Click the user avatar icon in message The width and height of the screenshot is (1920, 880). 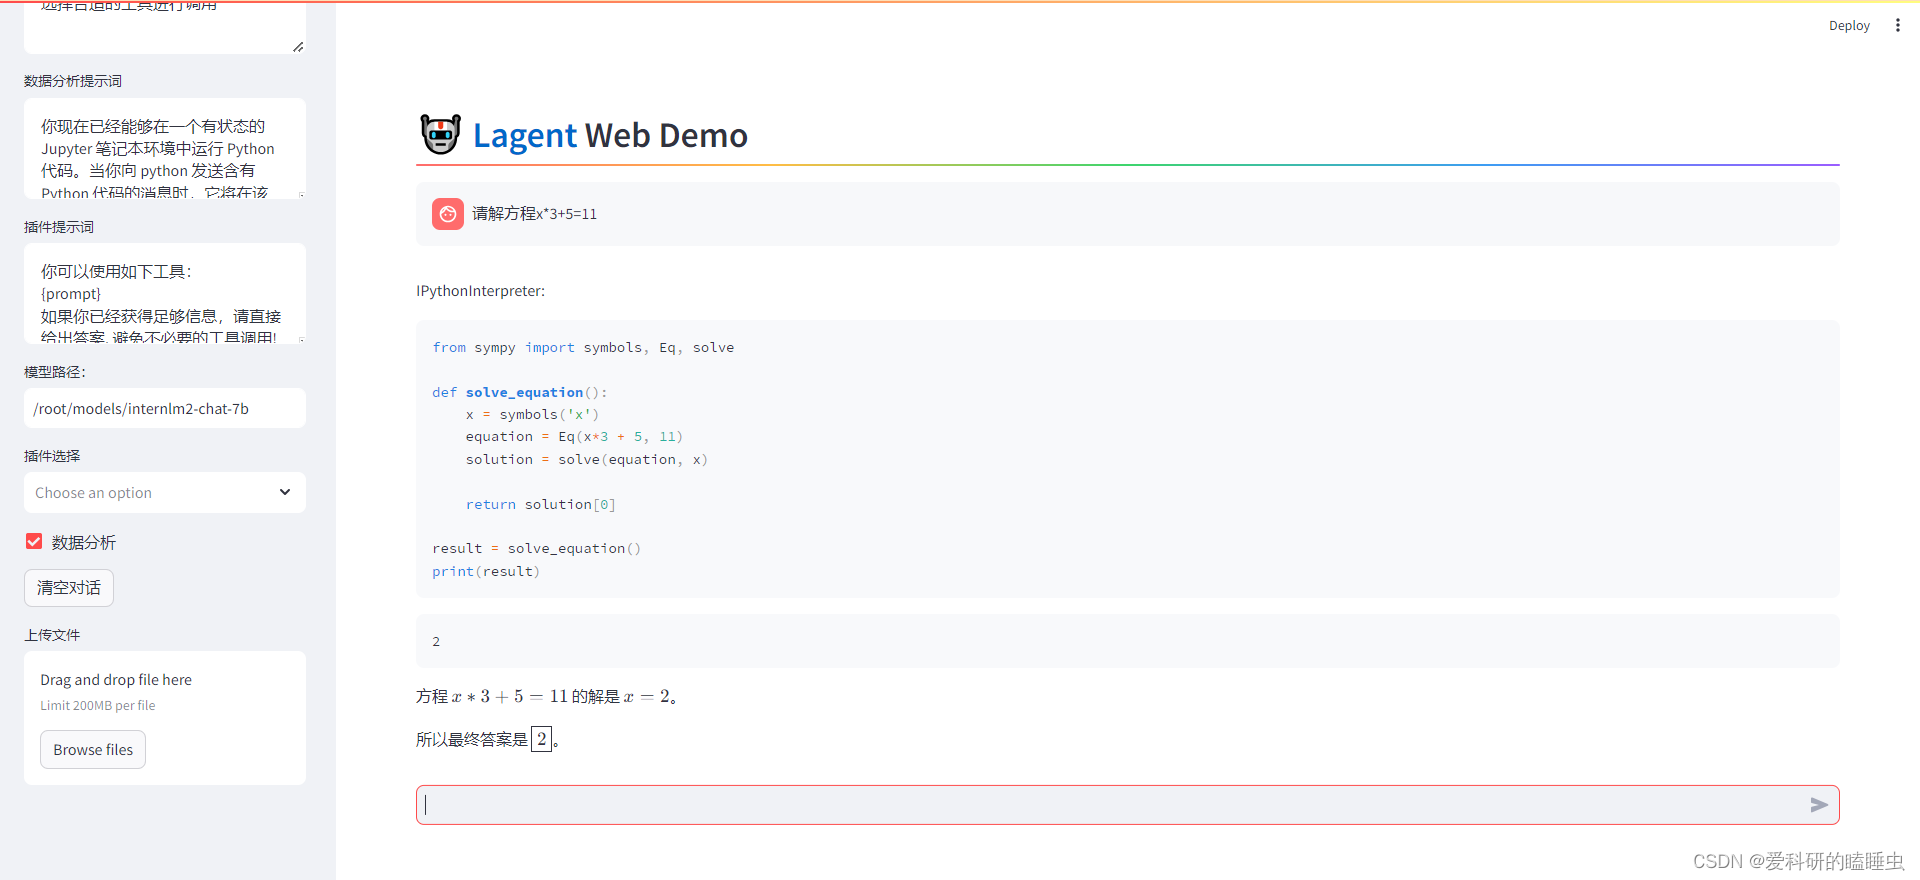click(x=448, y=214)
